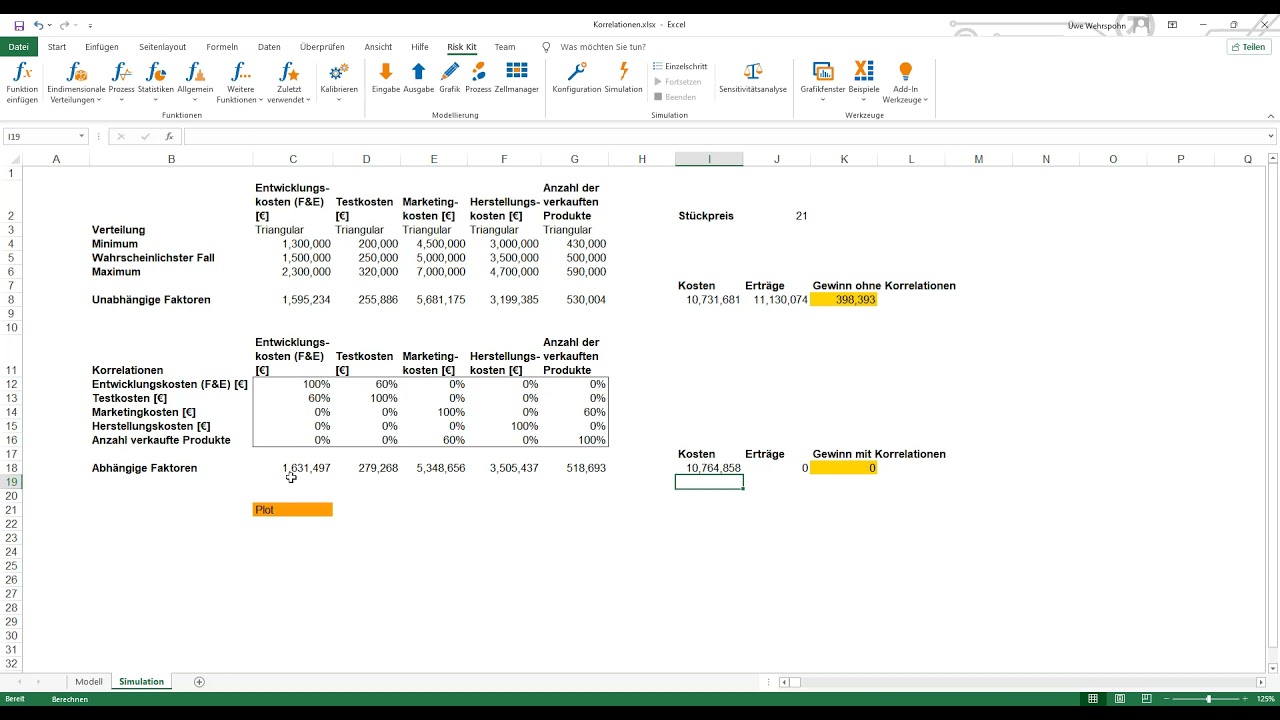Click Prozess in the Modellierung group

pyautogui.click(x=478, y=78)
